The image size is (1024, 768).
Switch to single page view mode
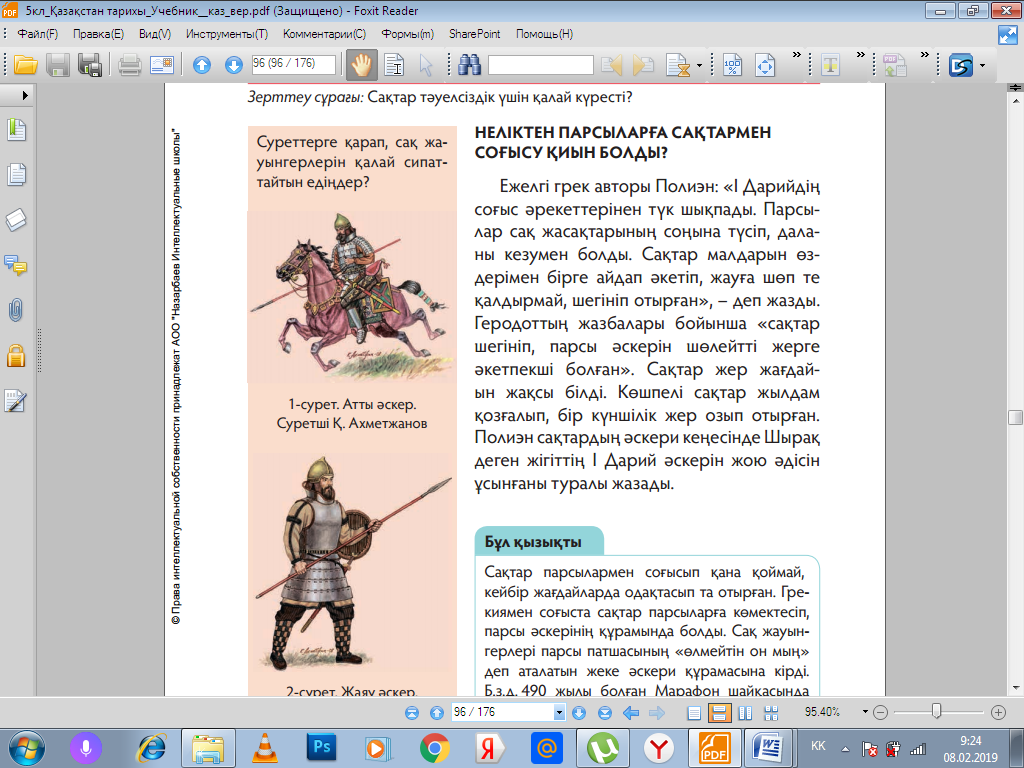point(695,713)
